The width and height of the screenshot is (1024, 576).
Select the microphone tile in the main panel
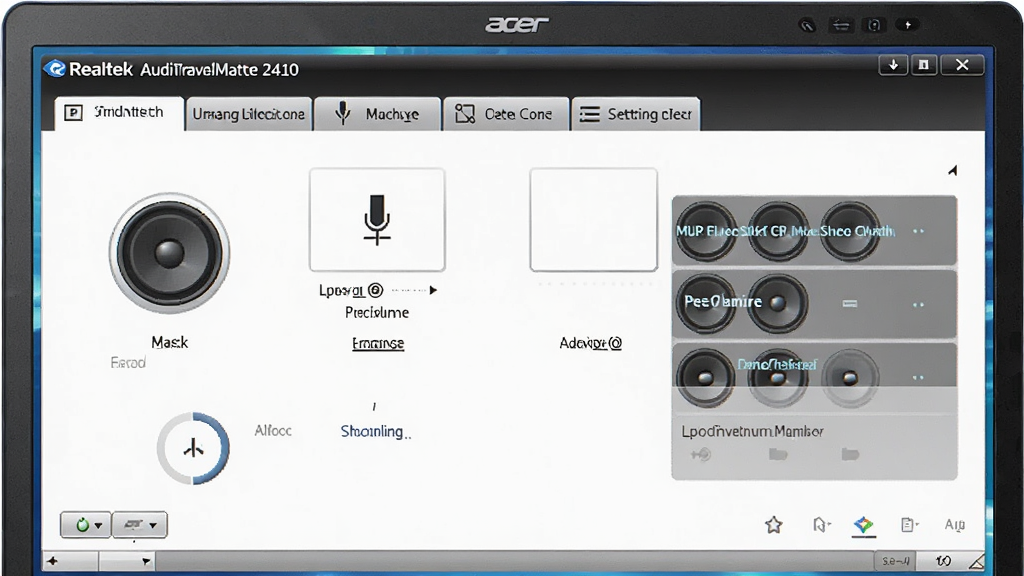pos(377,219)
